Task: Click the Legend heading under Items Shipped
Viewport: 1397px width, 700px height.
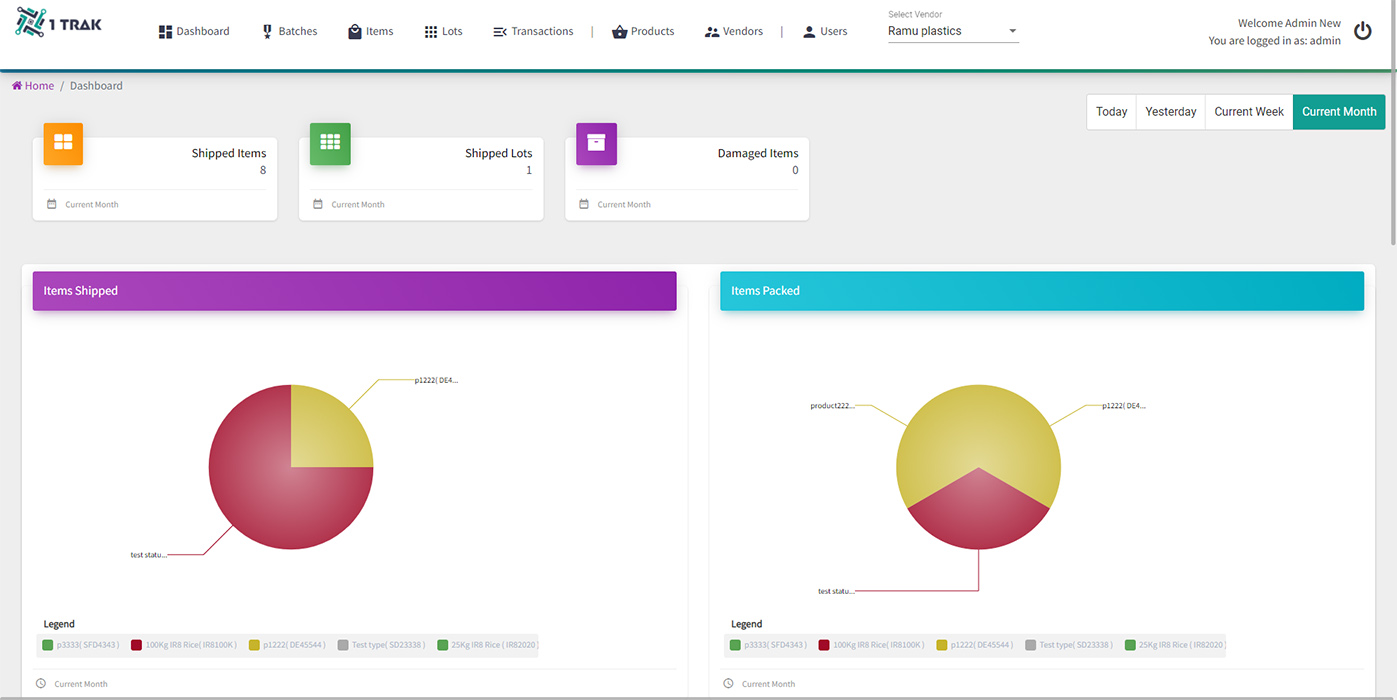Action: coord(59,624)
